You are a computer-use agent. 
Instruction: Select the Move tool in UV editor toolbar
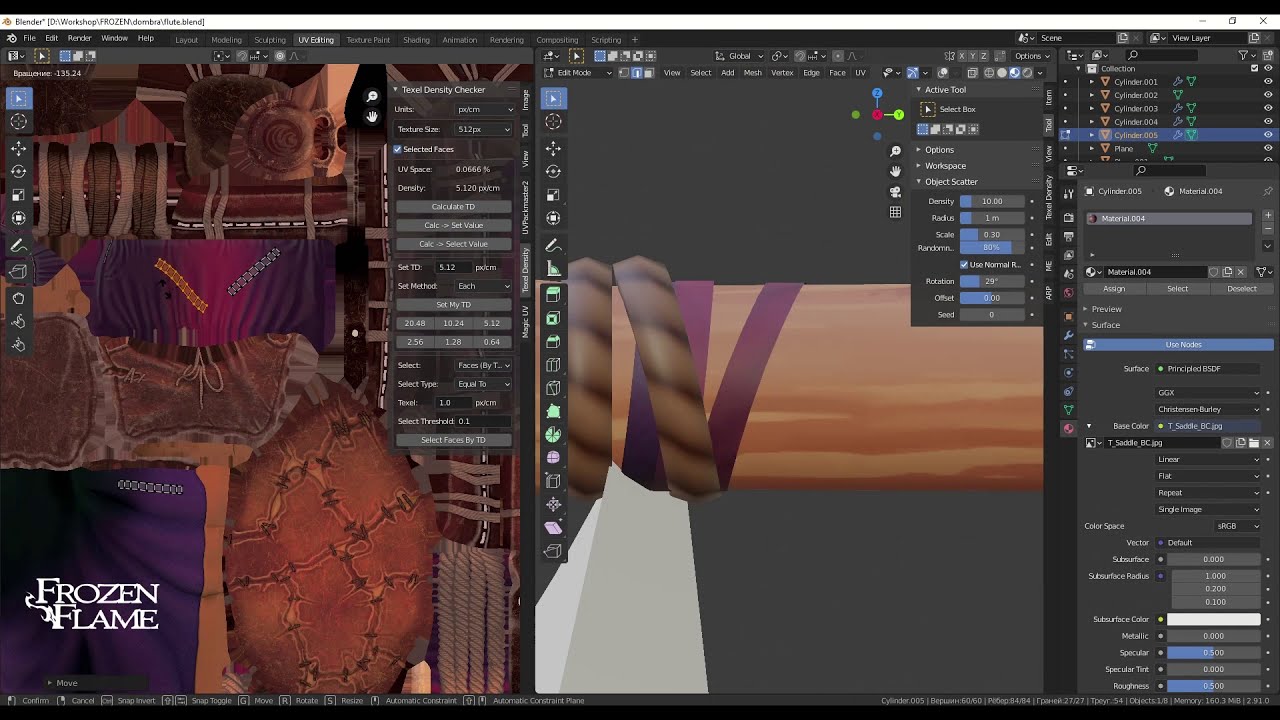coord(19,148)
